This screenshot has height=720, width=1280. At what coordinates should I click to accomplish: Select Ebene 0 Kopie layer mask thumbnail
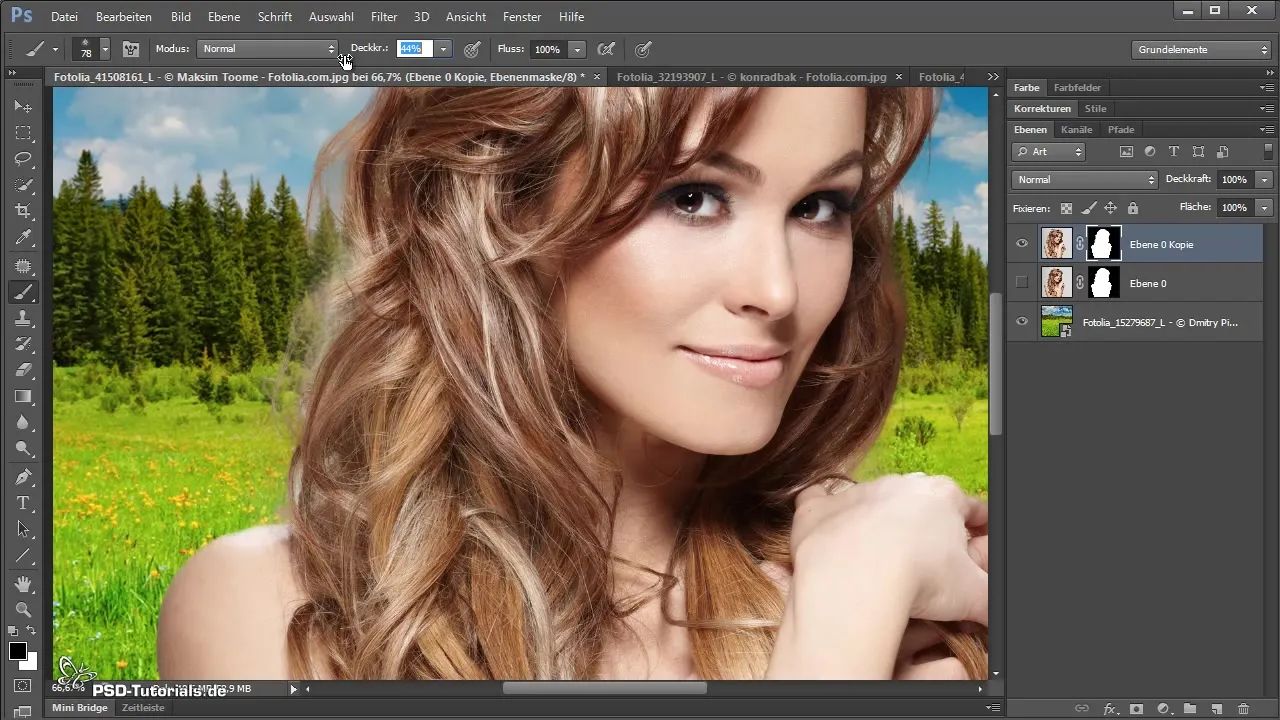(x=1104, y=244)
